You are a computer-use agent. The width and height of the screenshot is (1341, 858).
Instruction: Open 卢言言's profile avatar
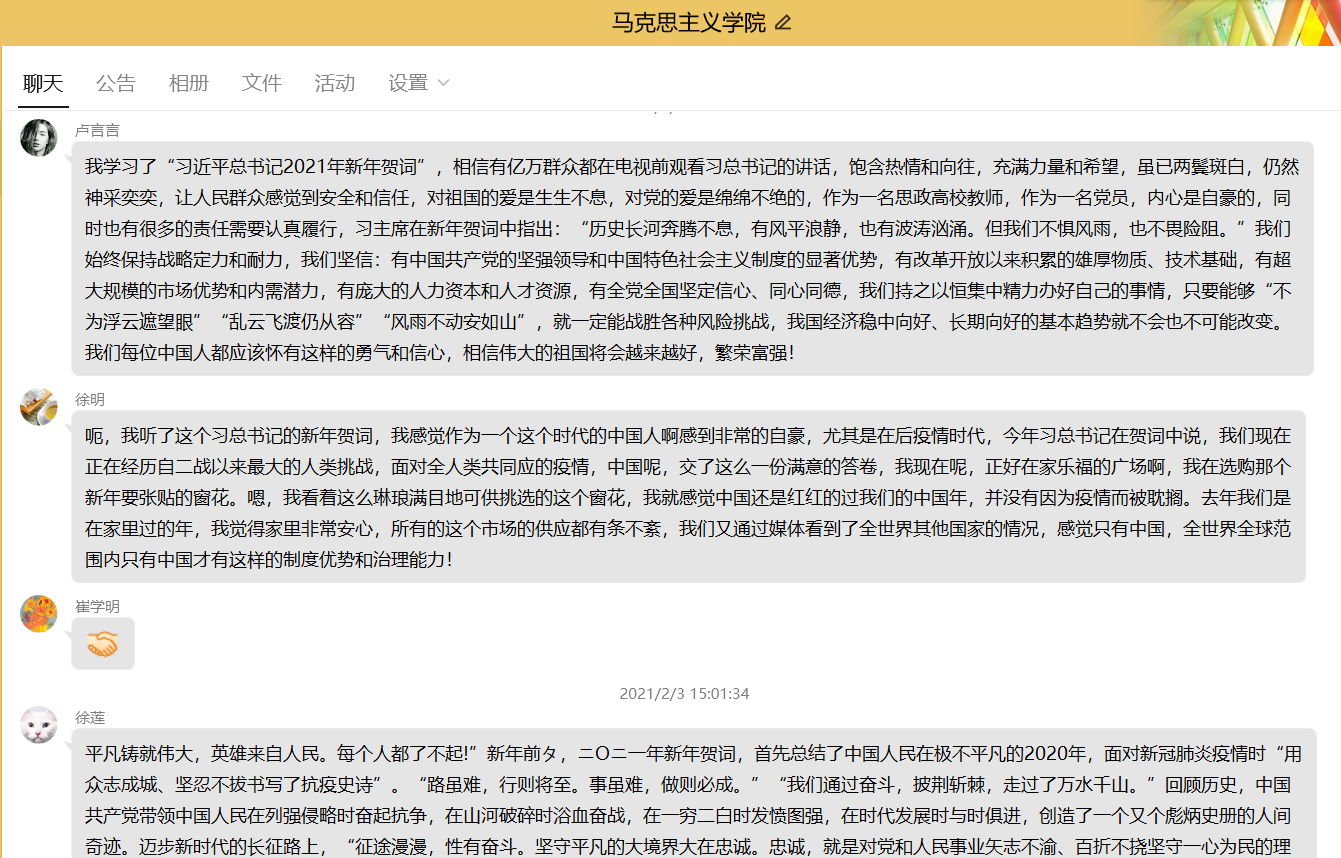[x=38, y=138]
